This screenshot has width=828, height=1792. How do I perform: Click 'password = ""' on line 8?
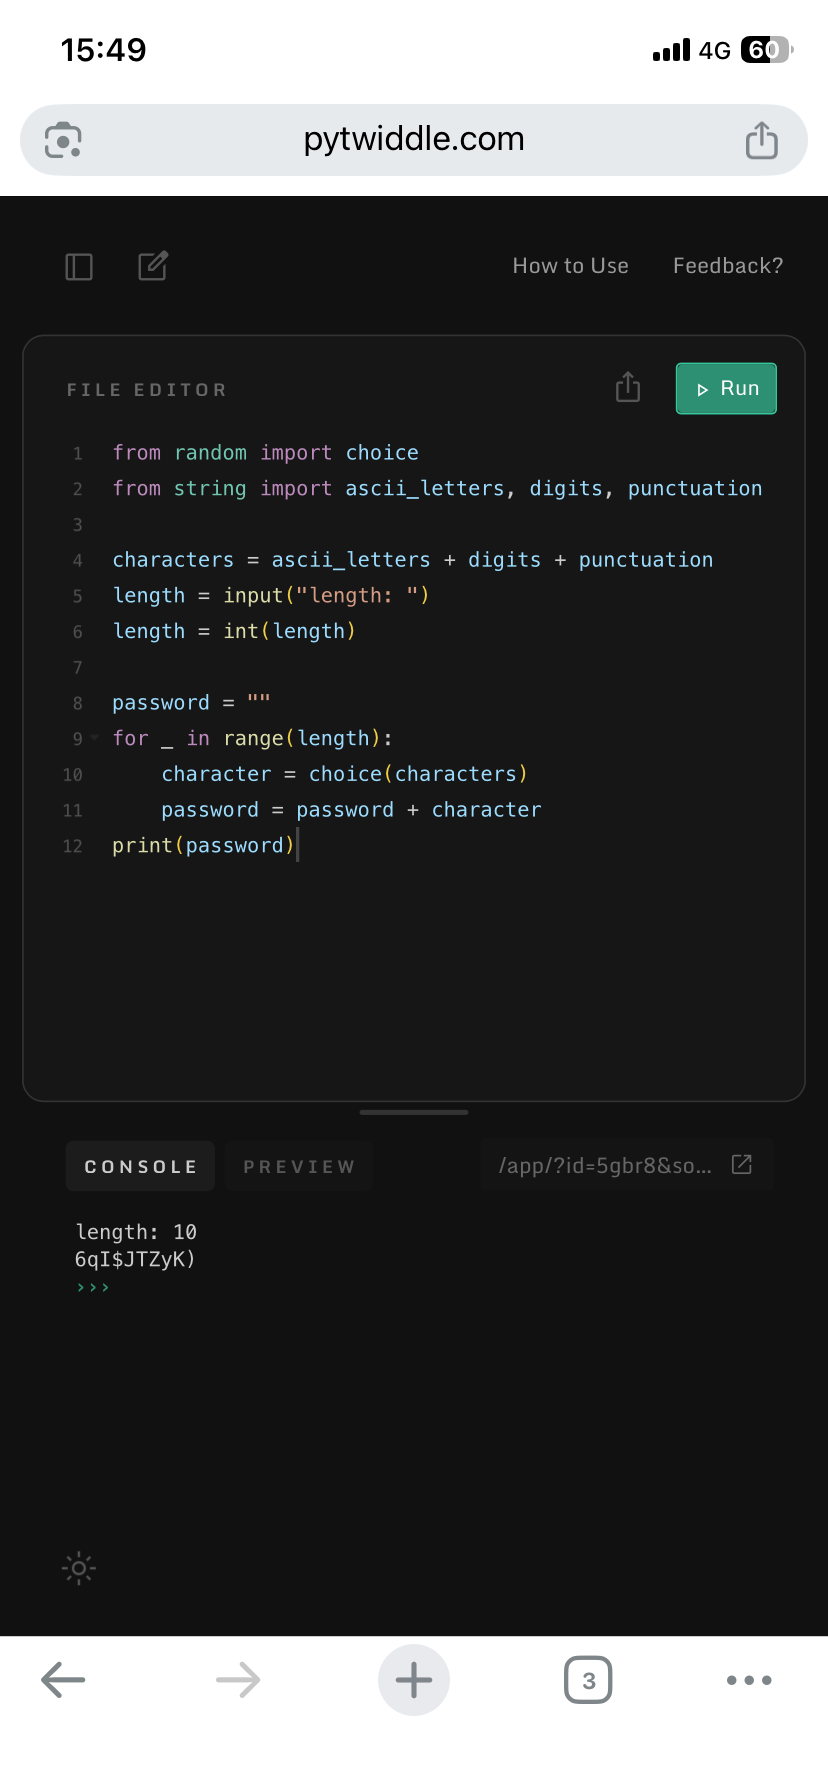click(x=192, y=703)
